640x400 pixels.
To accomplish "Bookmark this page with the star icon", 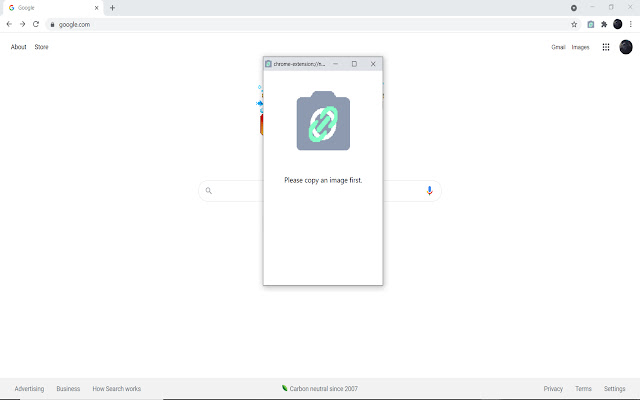I will click(x=574, y=24).
